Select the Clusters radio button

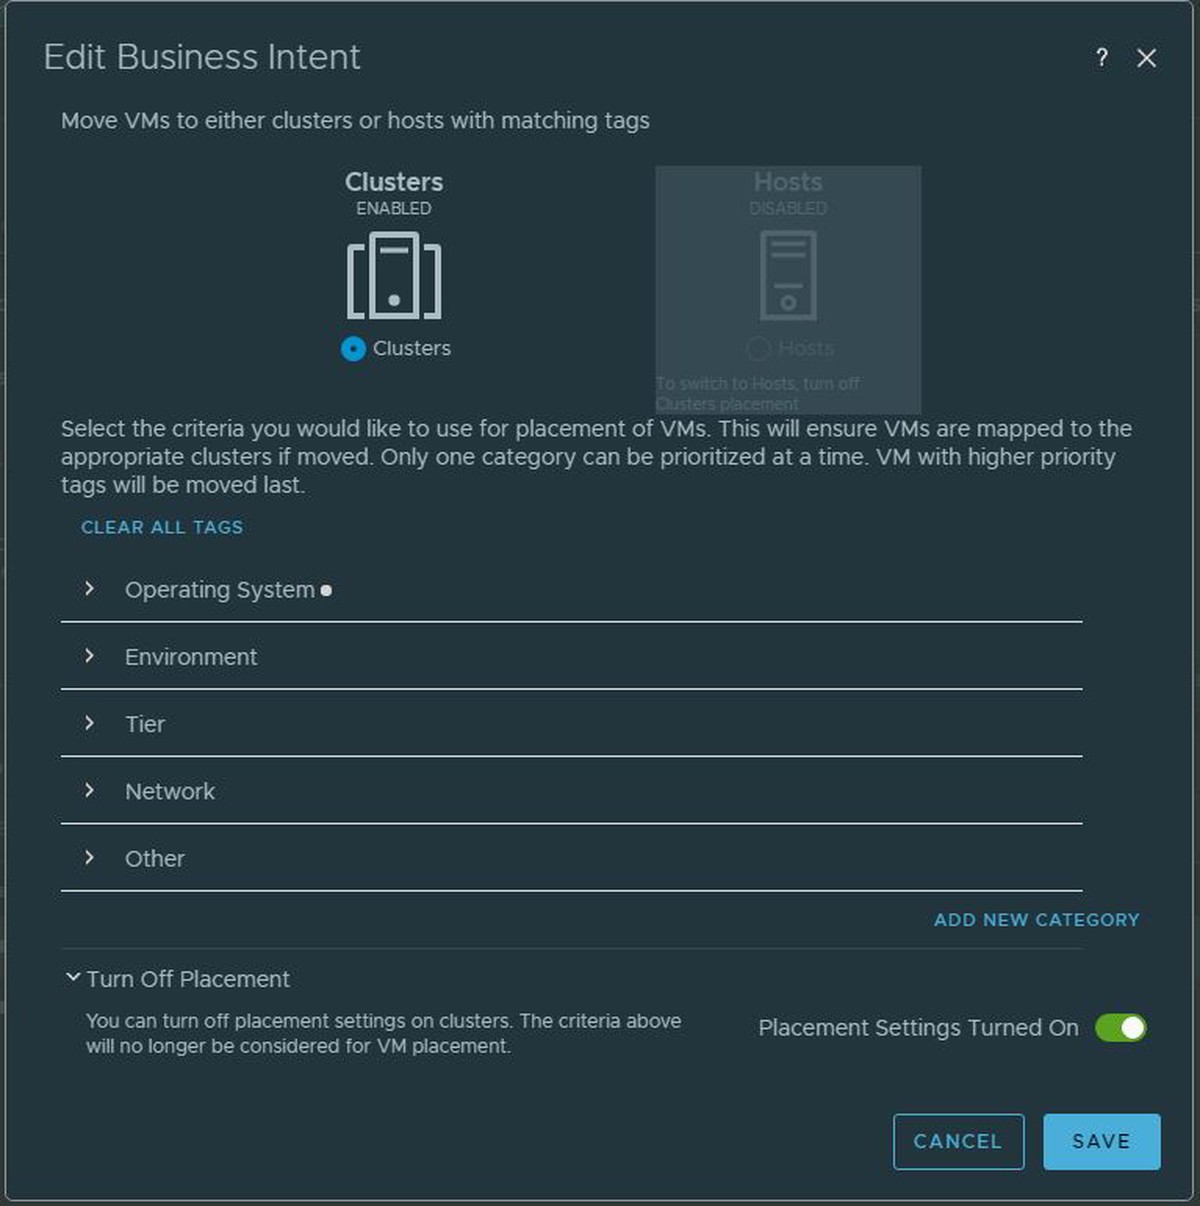pos(353,348)
